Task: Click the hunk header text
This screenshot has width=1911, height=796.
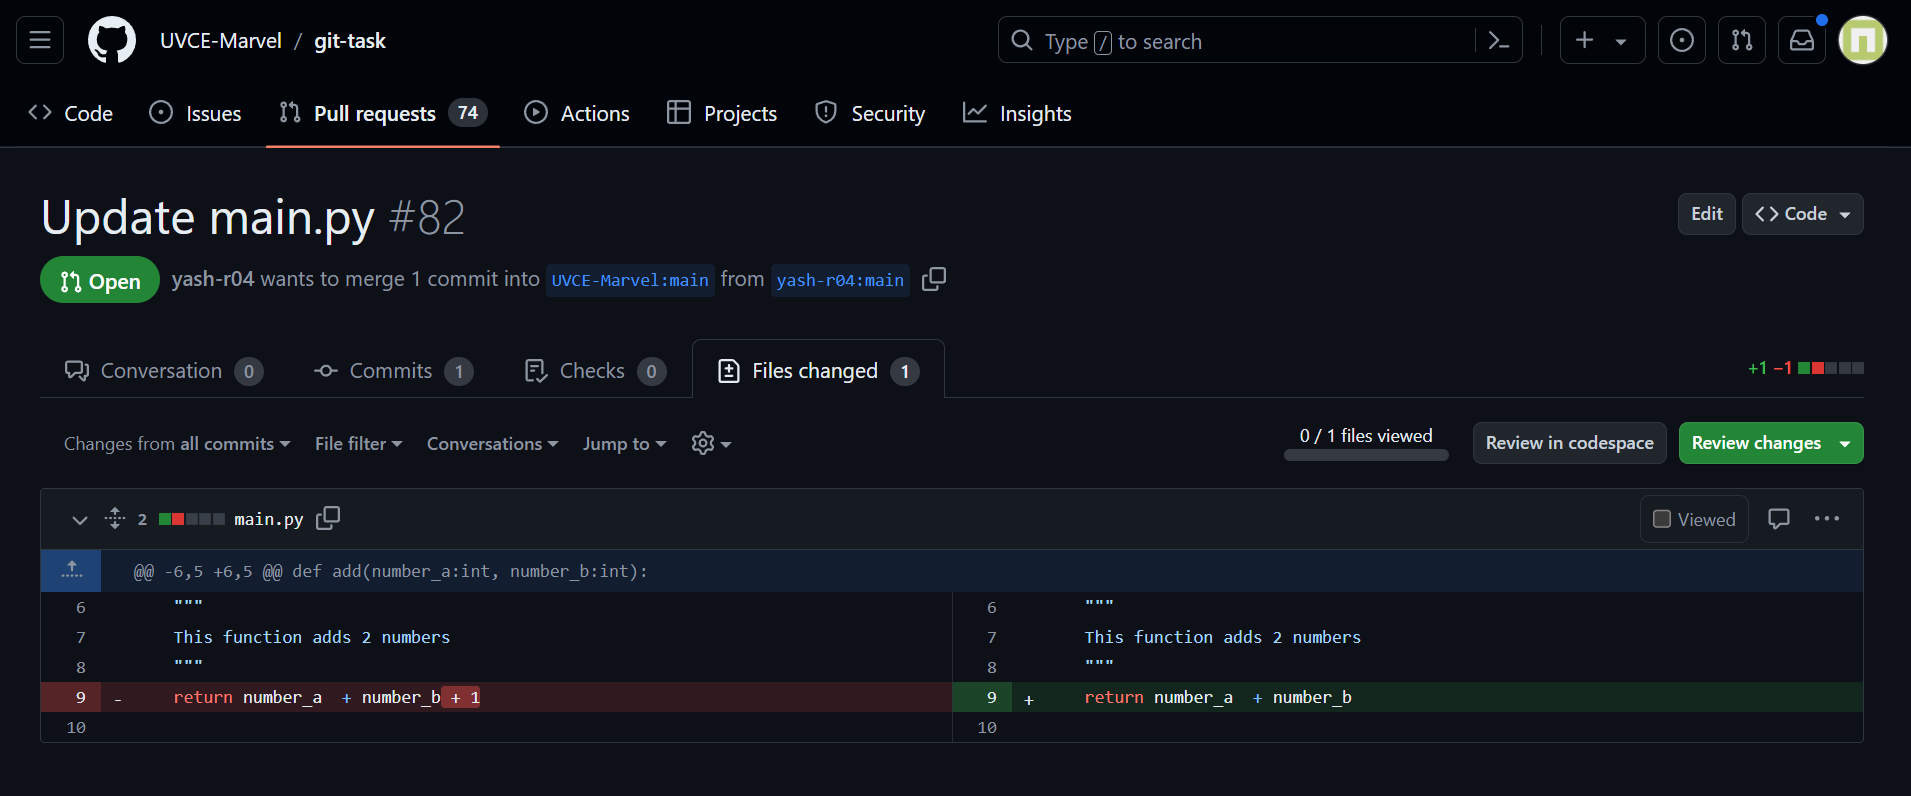Action: [390, 571]
